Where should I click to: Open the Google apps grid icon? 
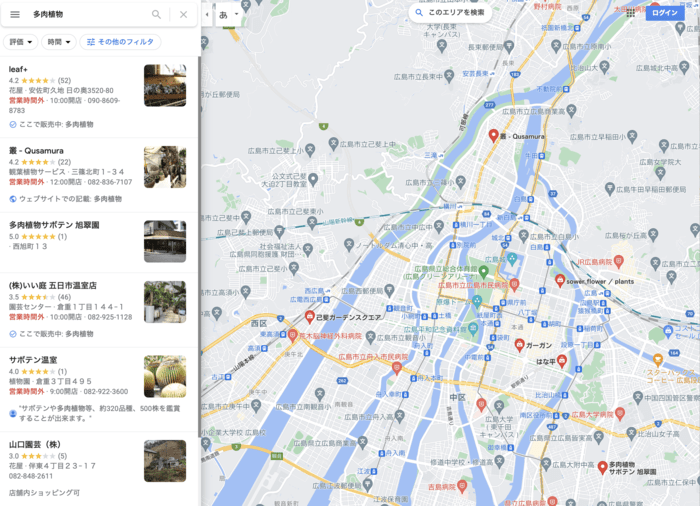[630, 13]
